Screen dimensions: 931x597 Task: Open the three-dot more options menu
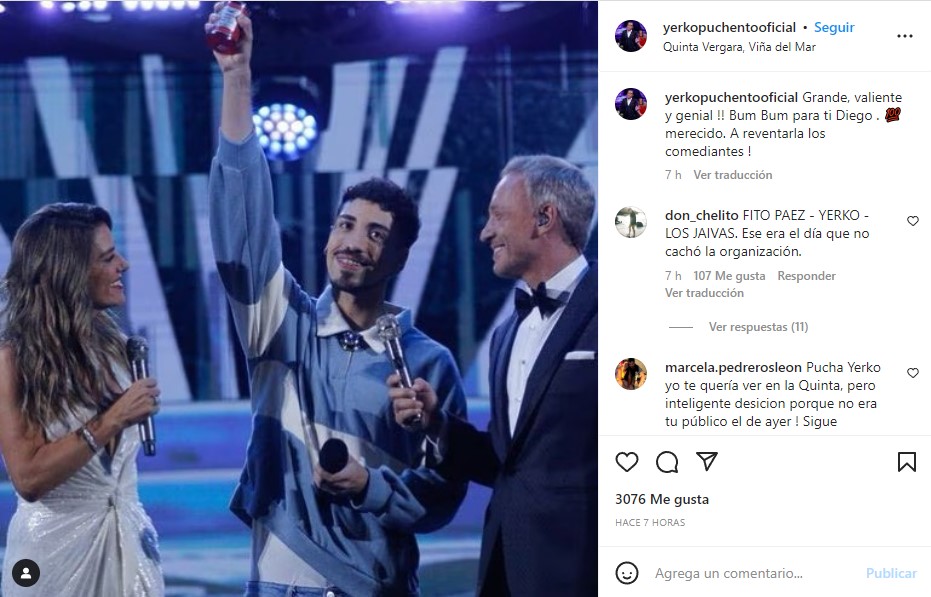[904, 36]
